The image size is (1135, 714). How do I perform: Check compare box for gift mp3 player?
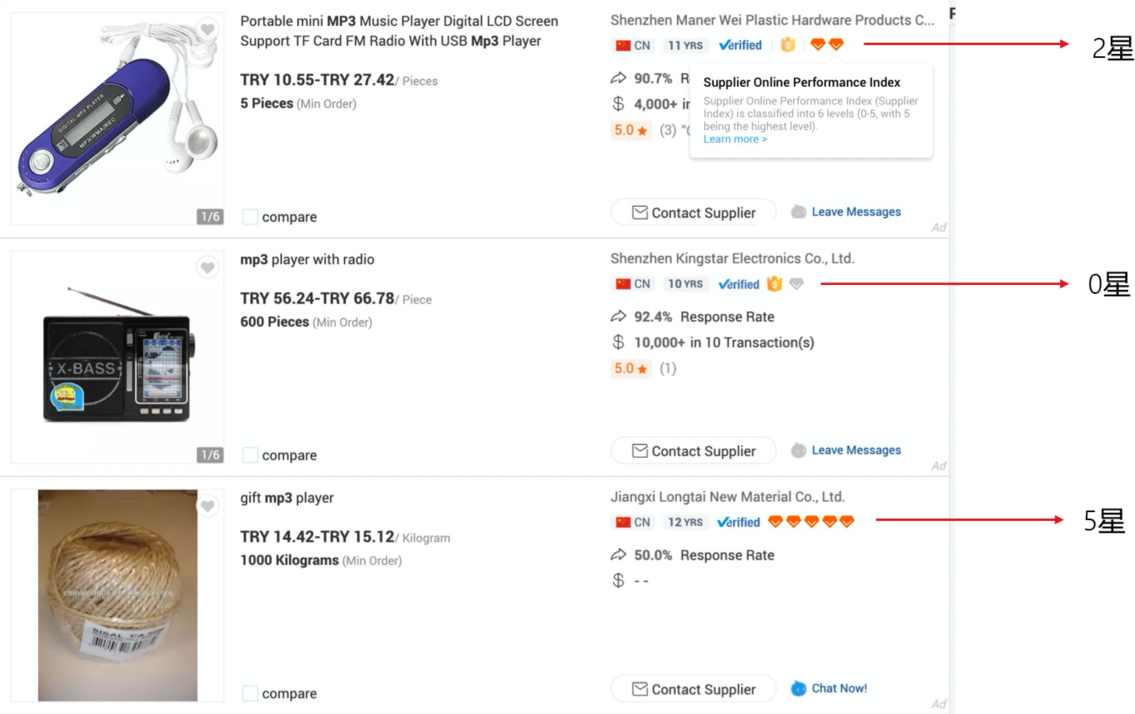pyautogui.click(x=250, y=693)
